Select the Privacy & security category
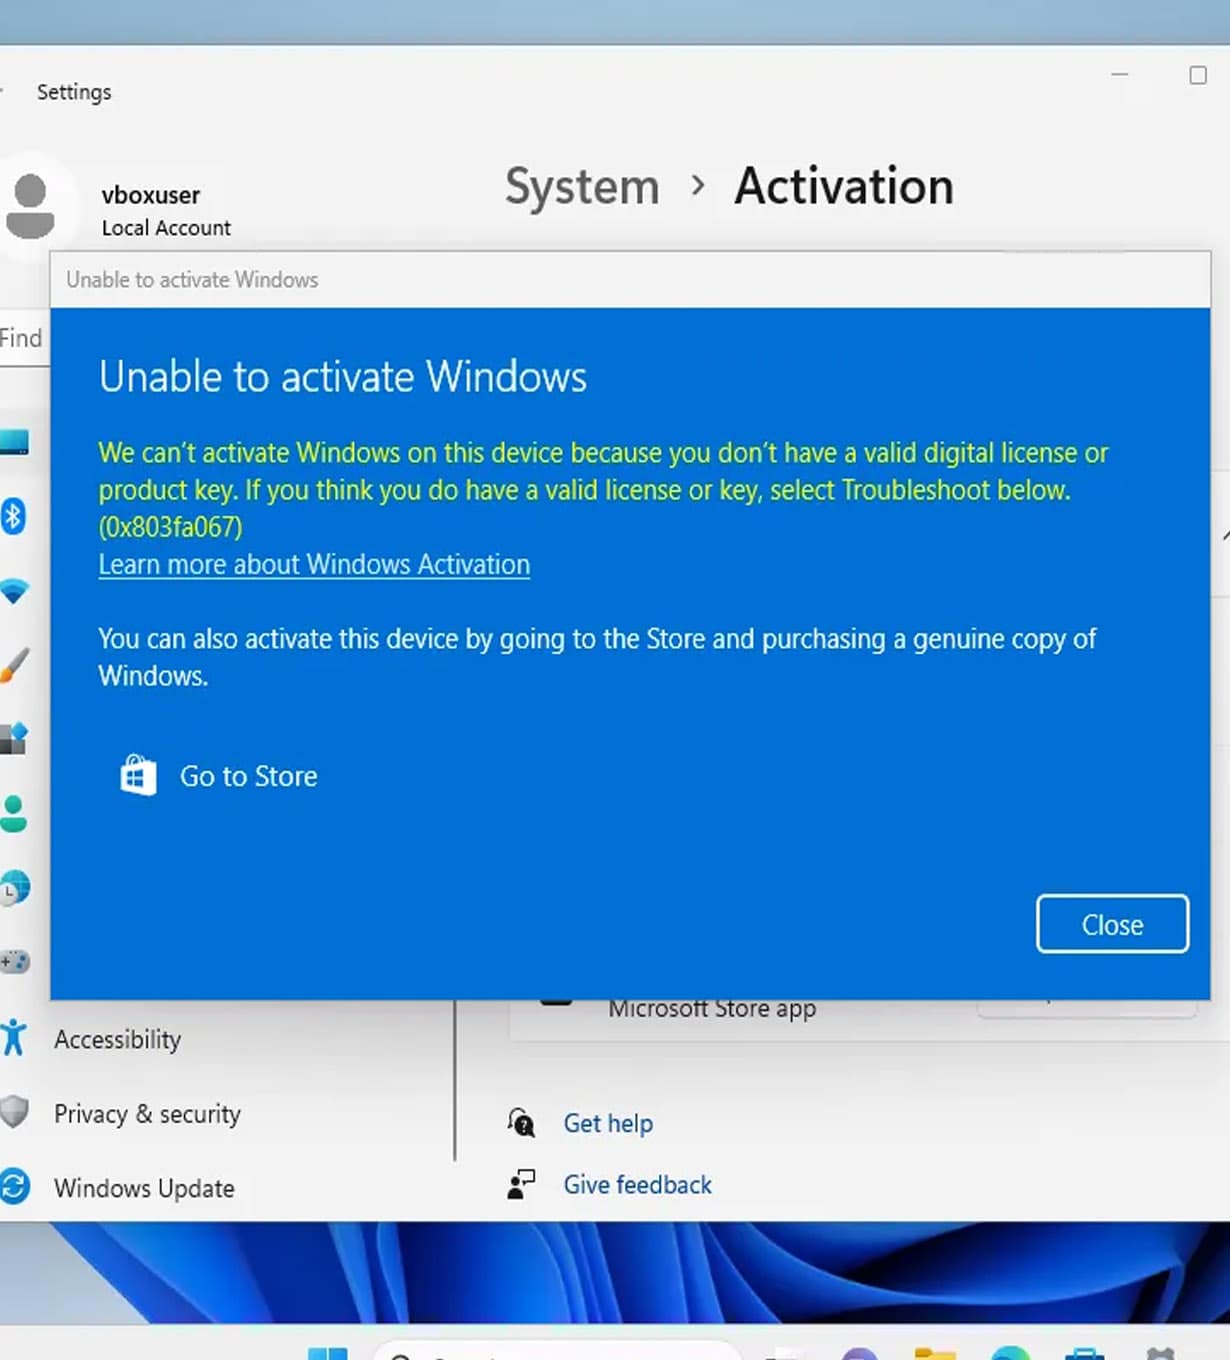The image size is (1230, 1360). point(146,1114)
